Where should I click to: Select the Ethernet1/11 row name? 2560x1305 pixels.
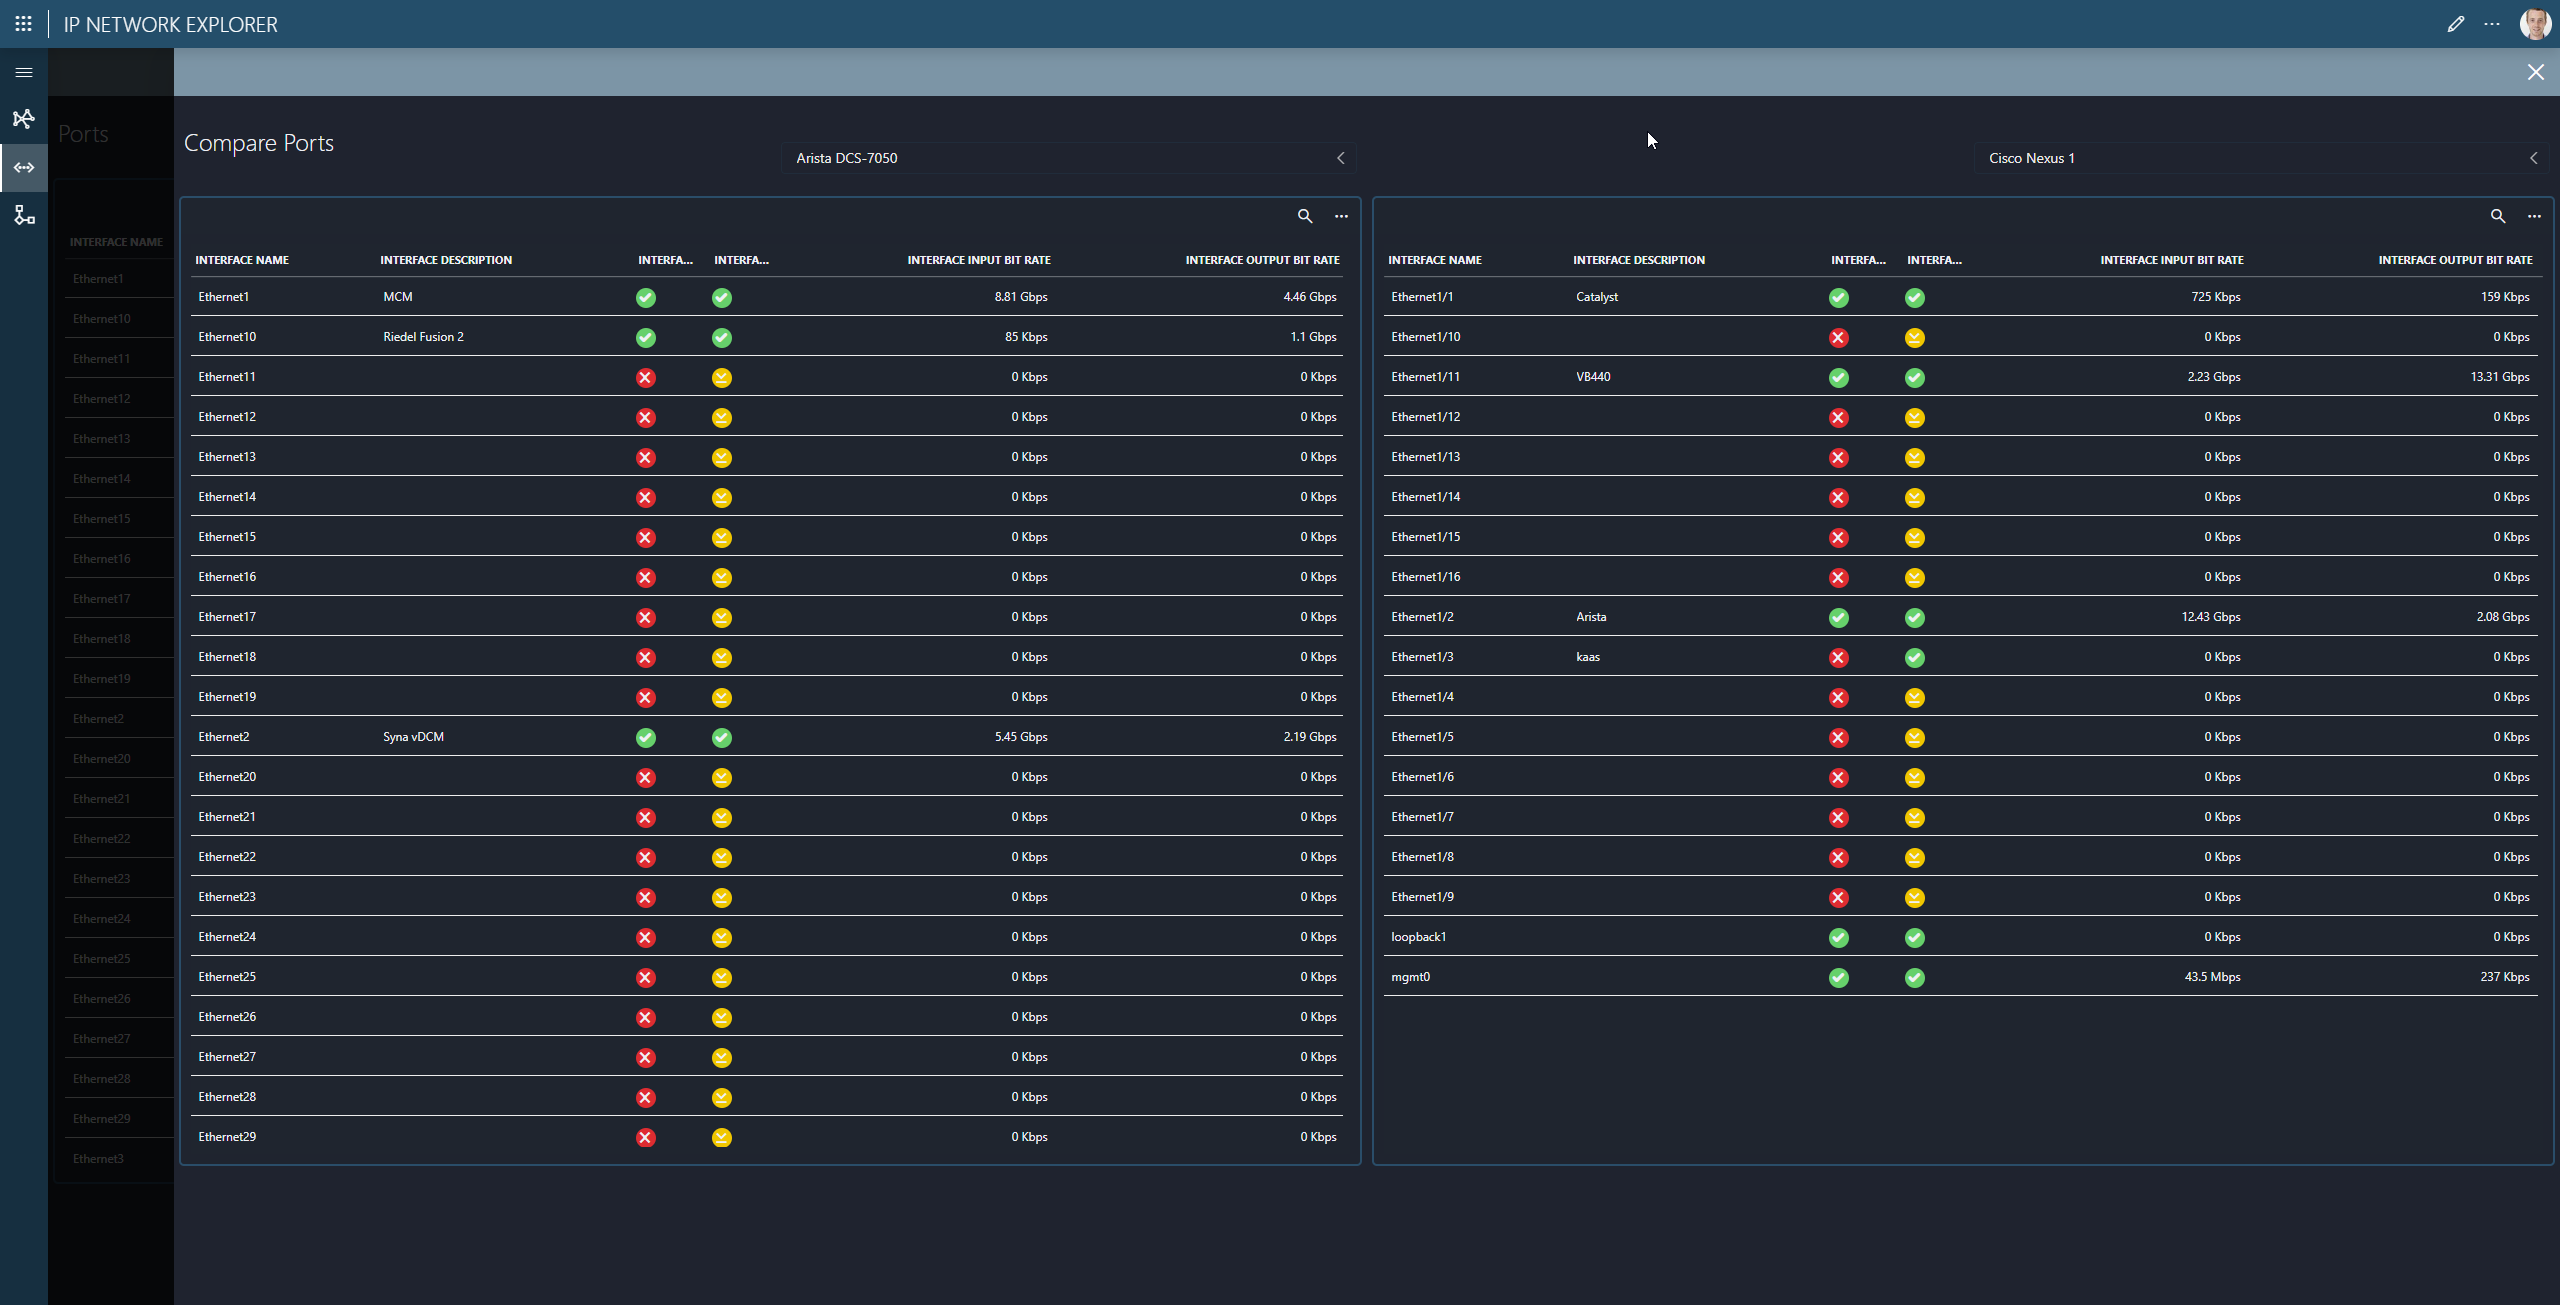click(1425, 377)
